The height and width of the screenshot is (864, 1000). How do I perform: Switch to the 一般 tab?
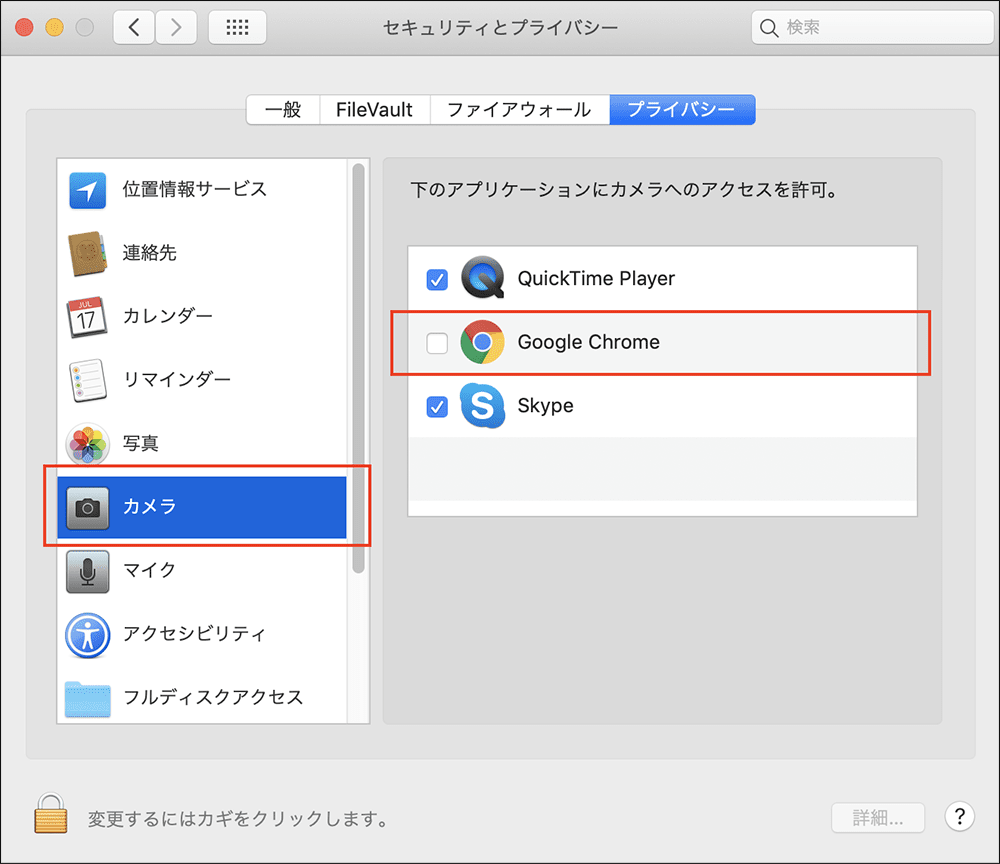(283, 110)
